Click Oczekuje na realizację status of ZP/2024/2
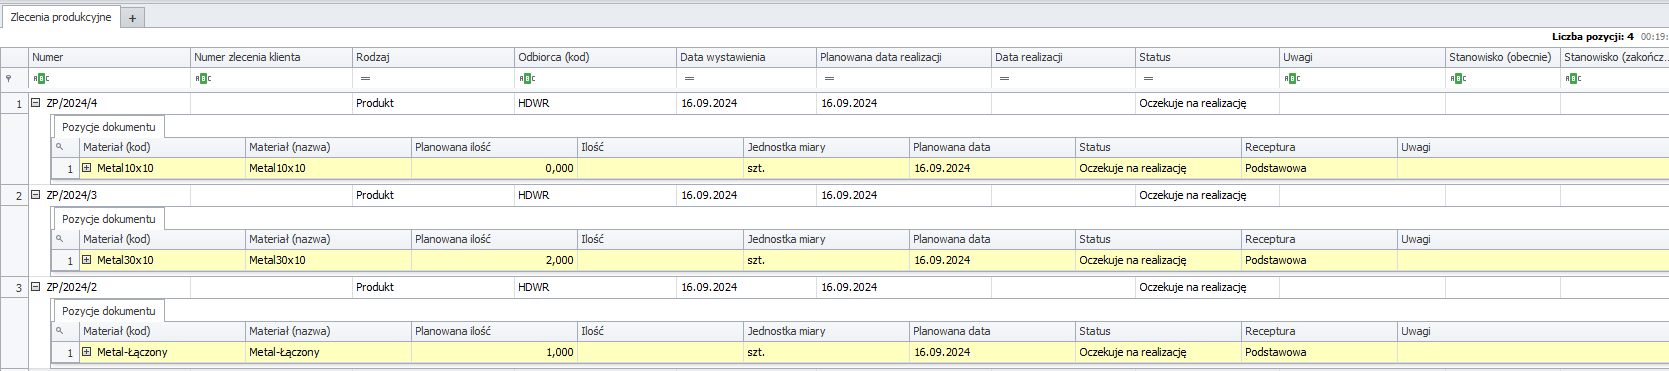Viewport: 1669px width, 371px height. 1207,287
